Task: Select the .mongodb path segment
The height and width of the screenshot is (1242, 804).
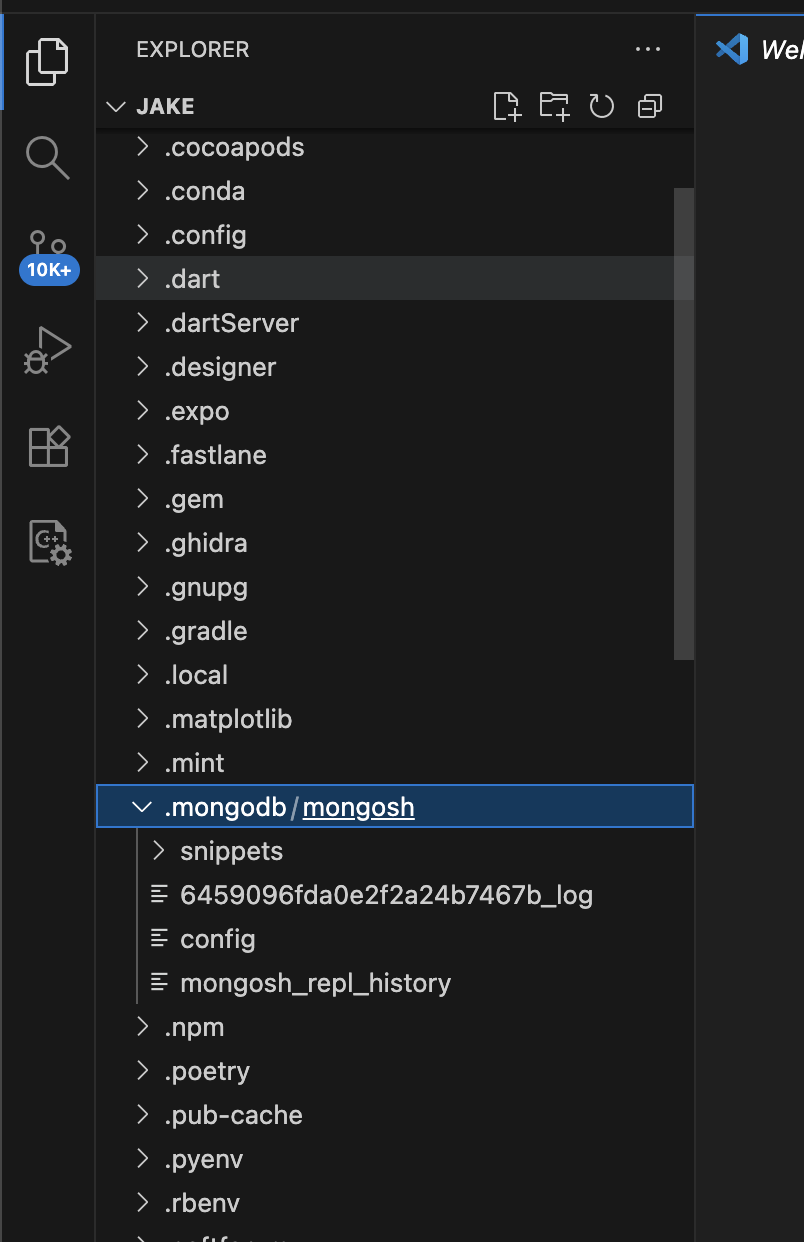Action: 225,807
